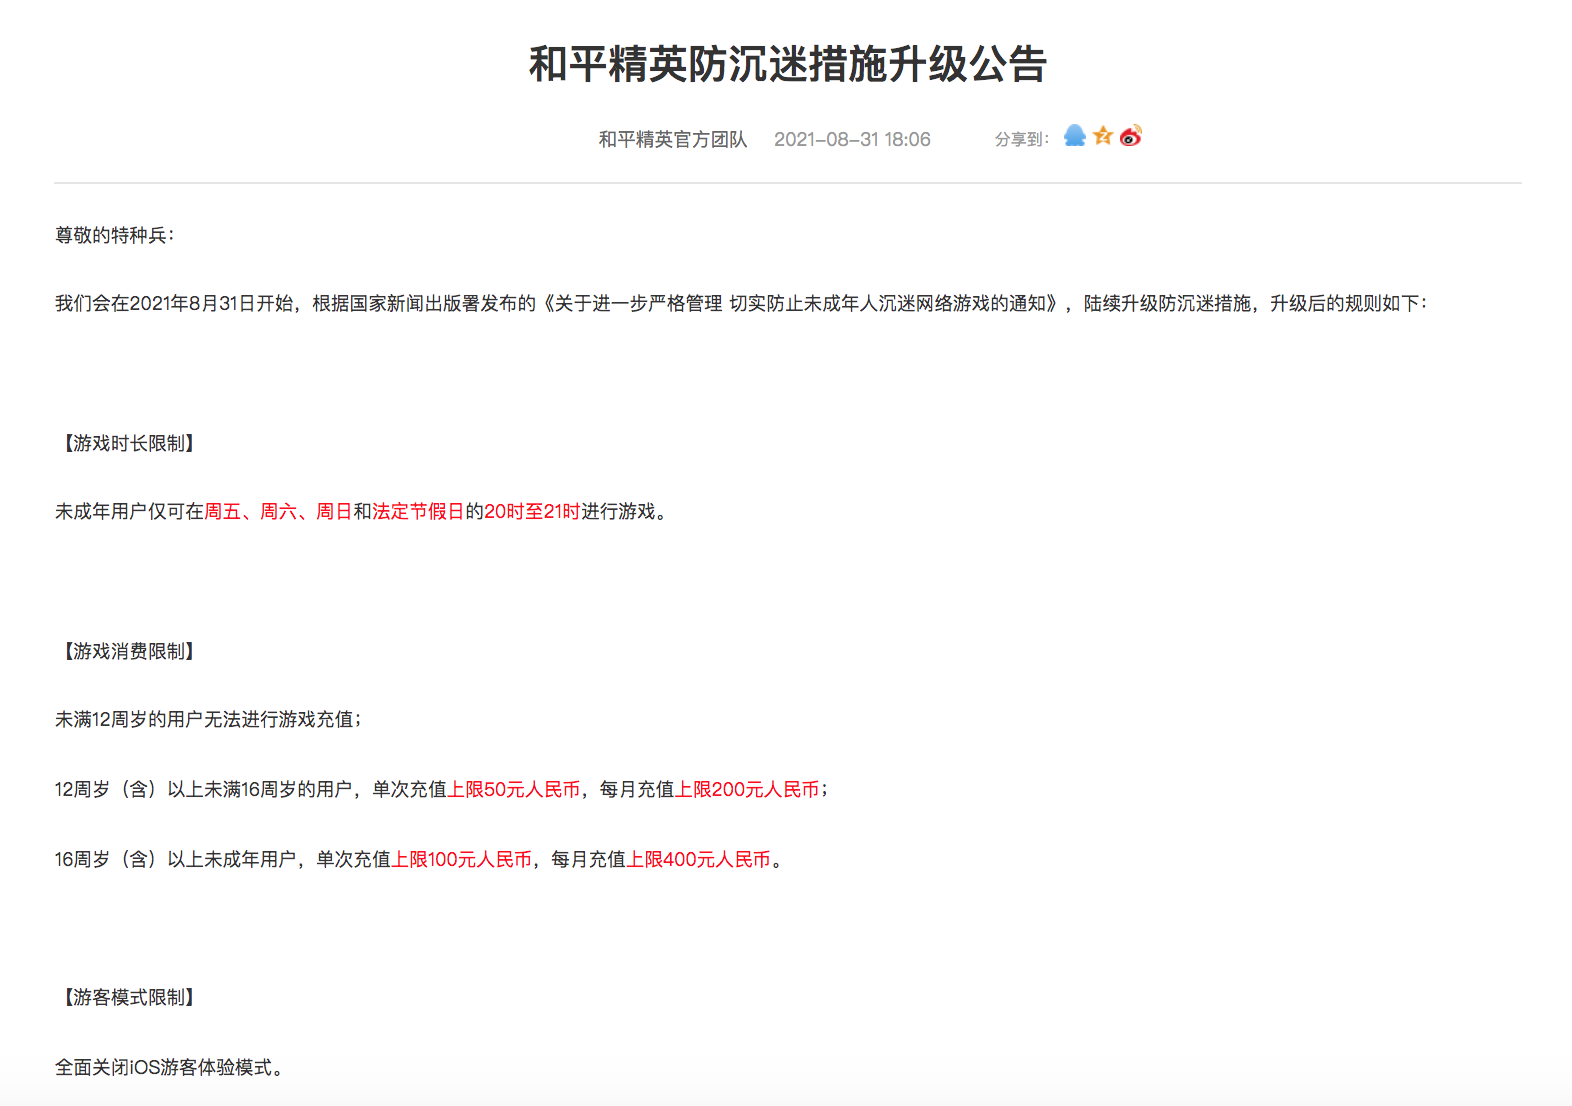
Task: Select the red text 上限400元人民币
Action: (x=699, y=860)
